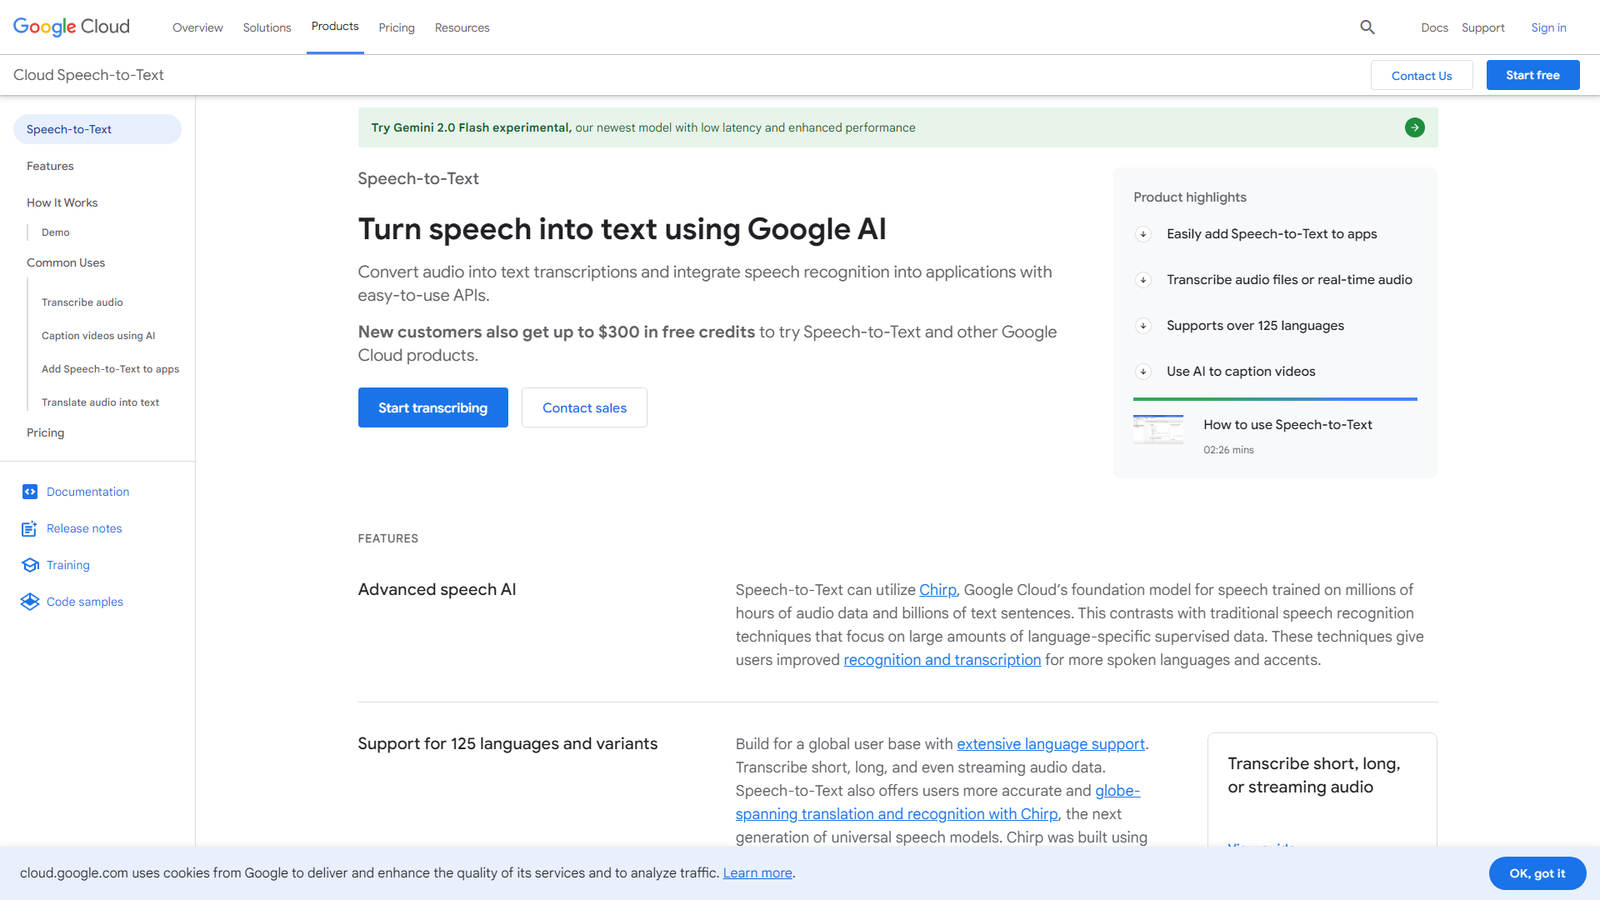Image resolution: width=1600 pixels, height=900 pixels.
Task: Click Sign in
Action: click(x=1548, y=28)
